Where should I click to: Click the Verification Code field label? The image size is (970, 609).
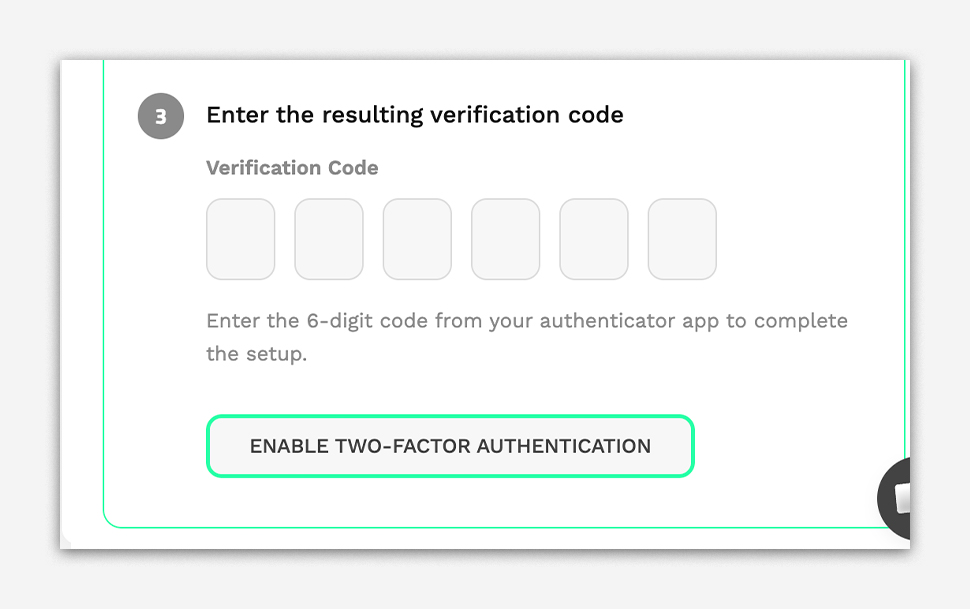point(292,168)
